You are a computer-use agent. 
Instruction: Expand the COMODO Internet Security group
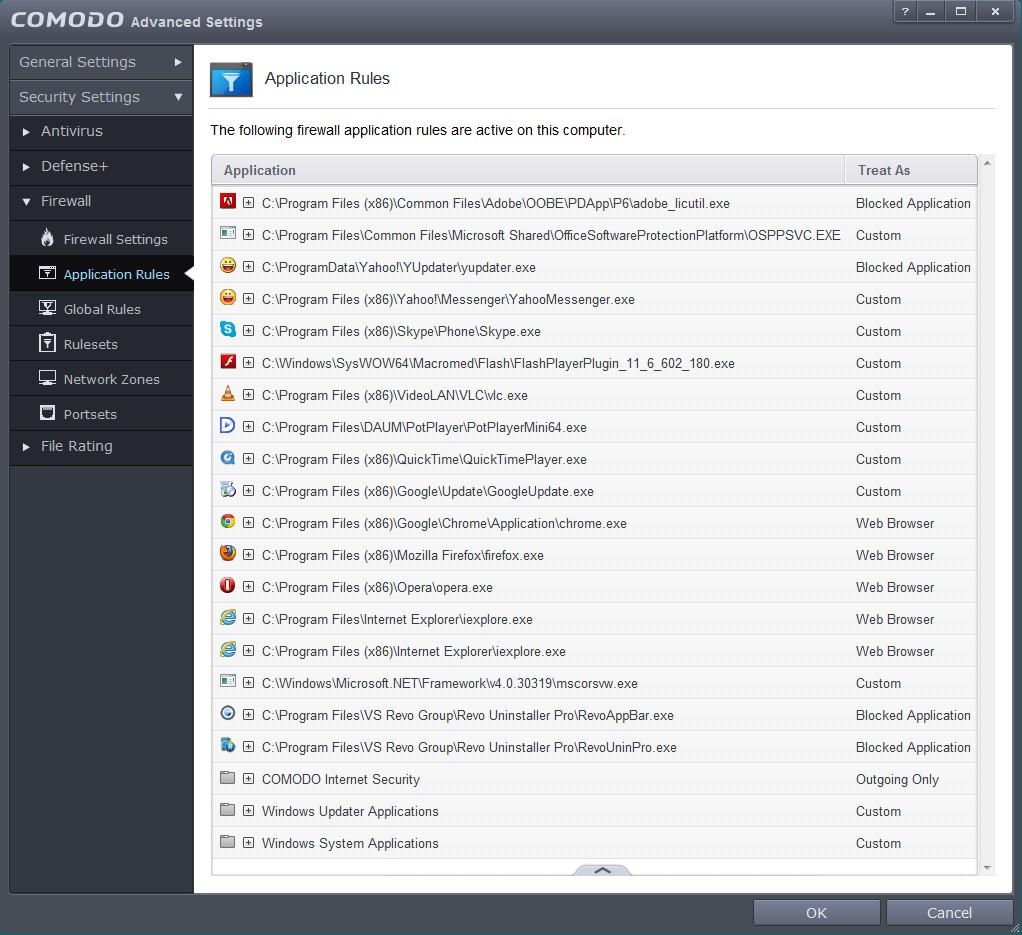coord(248,779)
